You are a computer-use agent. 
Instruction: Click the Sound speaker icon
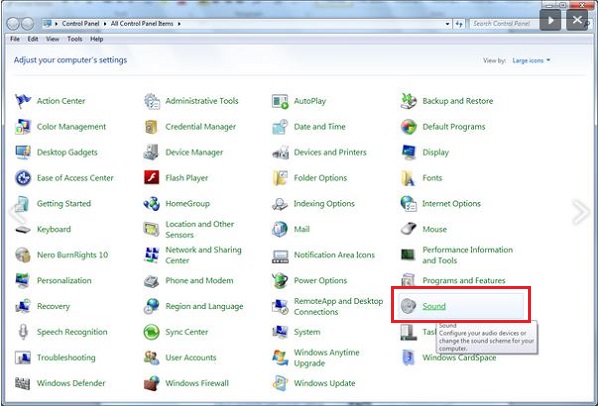point(408,306)
